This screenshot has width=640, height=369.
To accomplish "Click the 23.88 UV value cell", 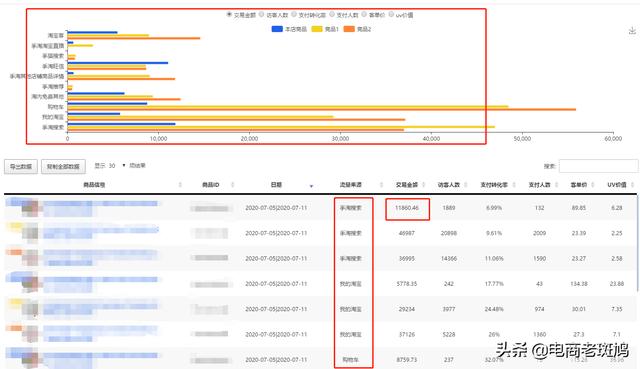I will tap(617, 284).
